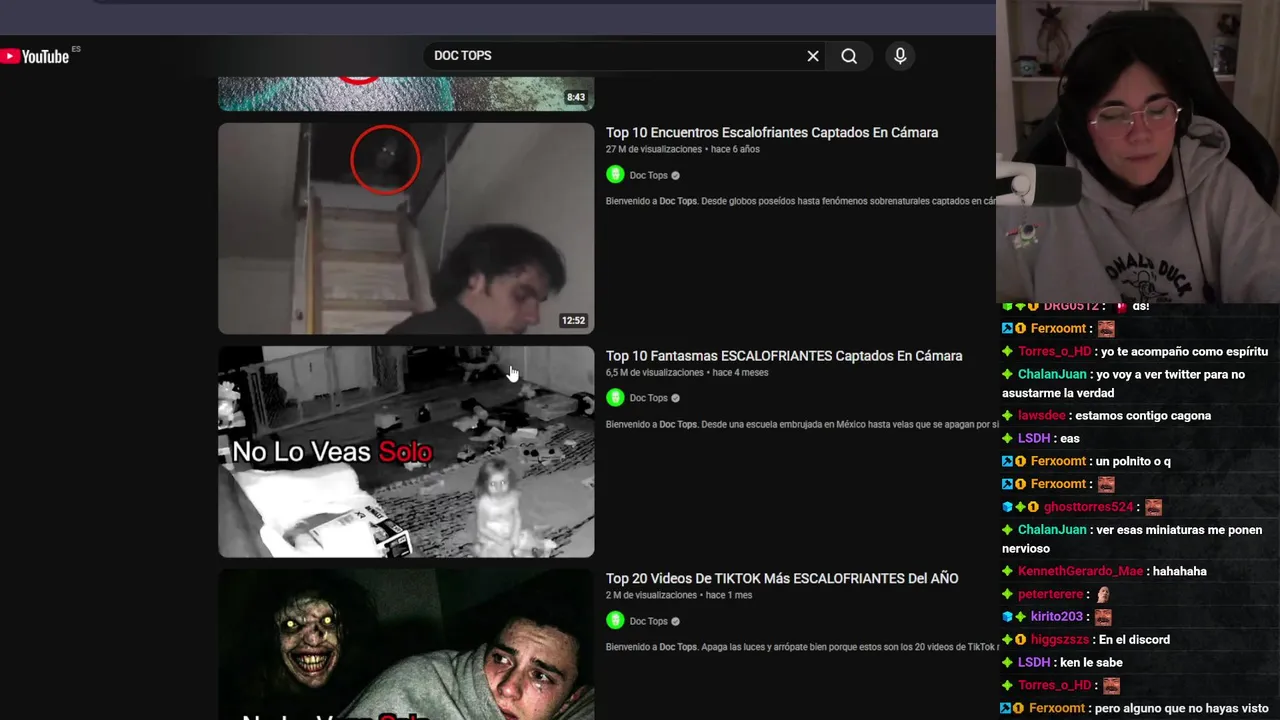Click the 'hahahaha' chat message
Image resolution: width=1280 pixels, height=720 pixels.
[1180, 571]
